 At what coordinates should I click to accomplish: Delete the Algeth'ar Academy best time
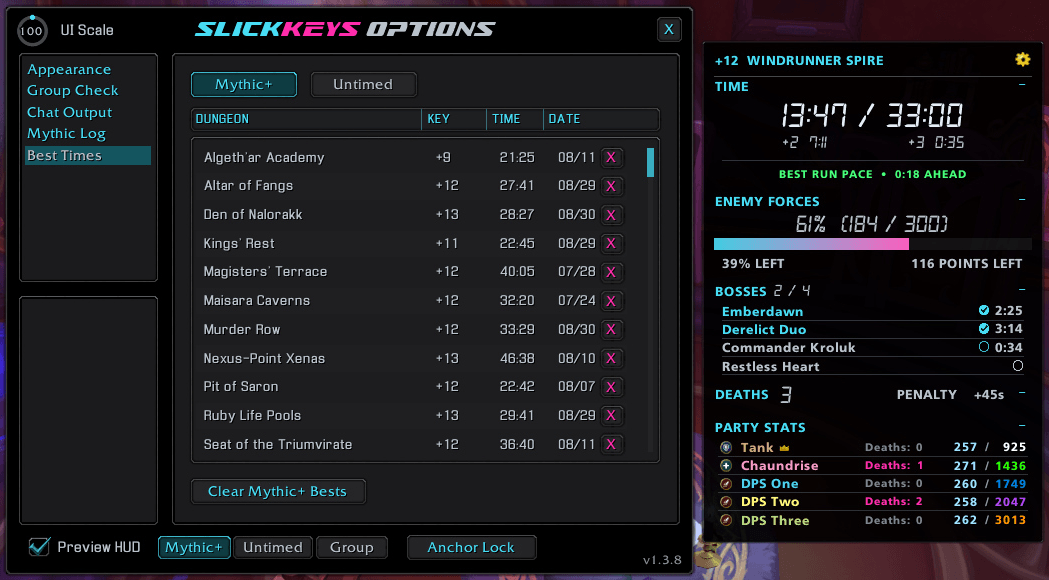pos(611,157)
